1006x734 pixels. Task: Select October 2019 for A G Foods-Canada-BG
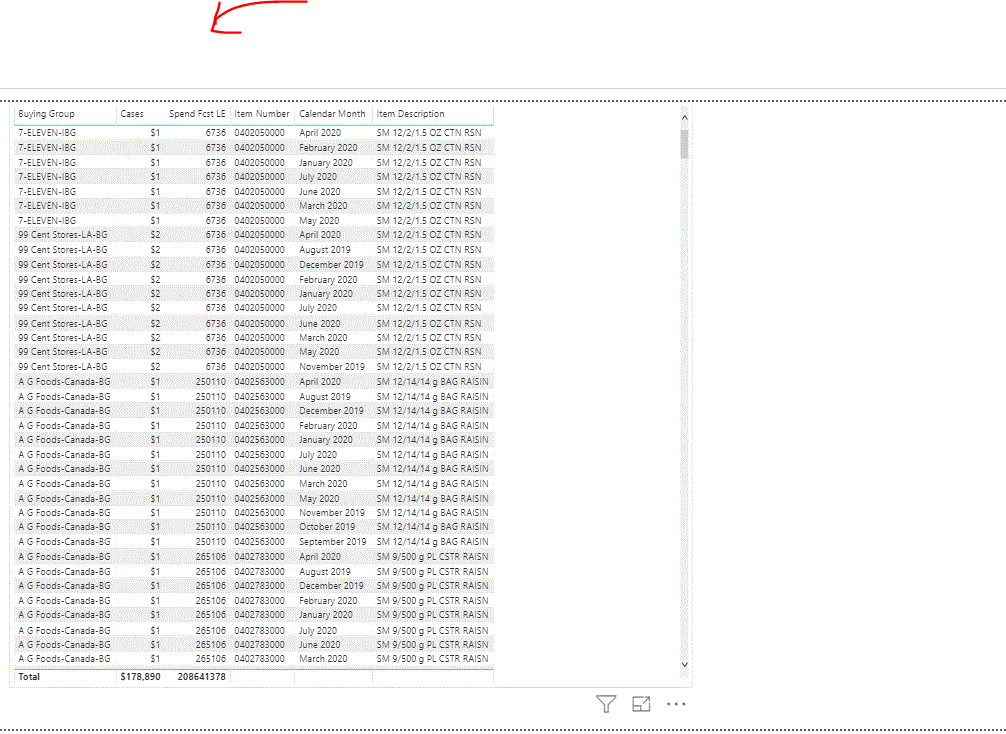point(327,527)
